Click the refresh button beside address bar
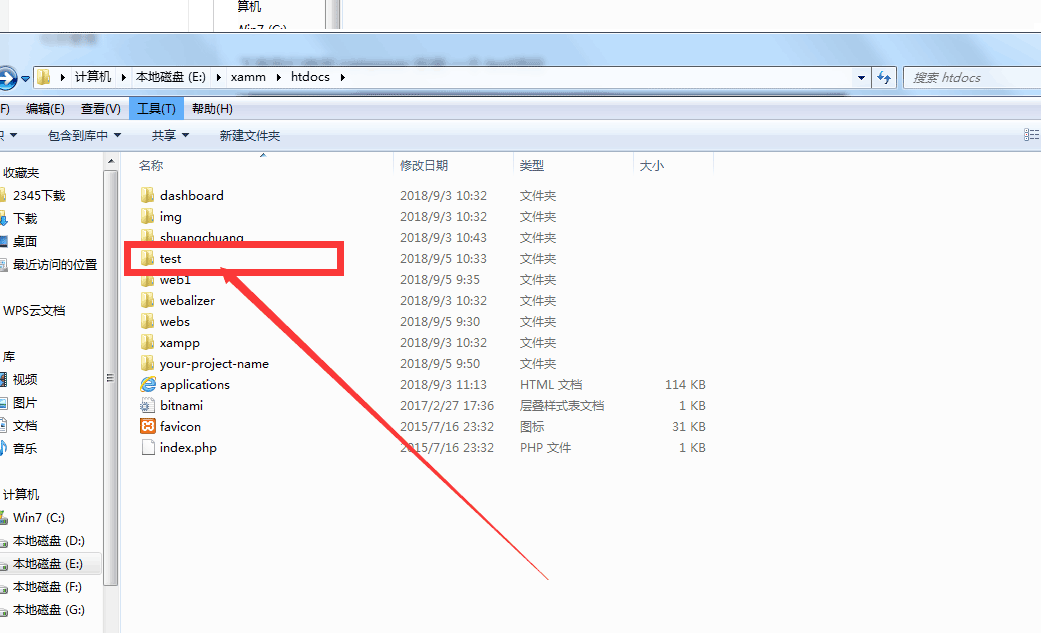 (x=884, y=77)
